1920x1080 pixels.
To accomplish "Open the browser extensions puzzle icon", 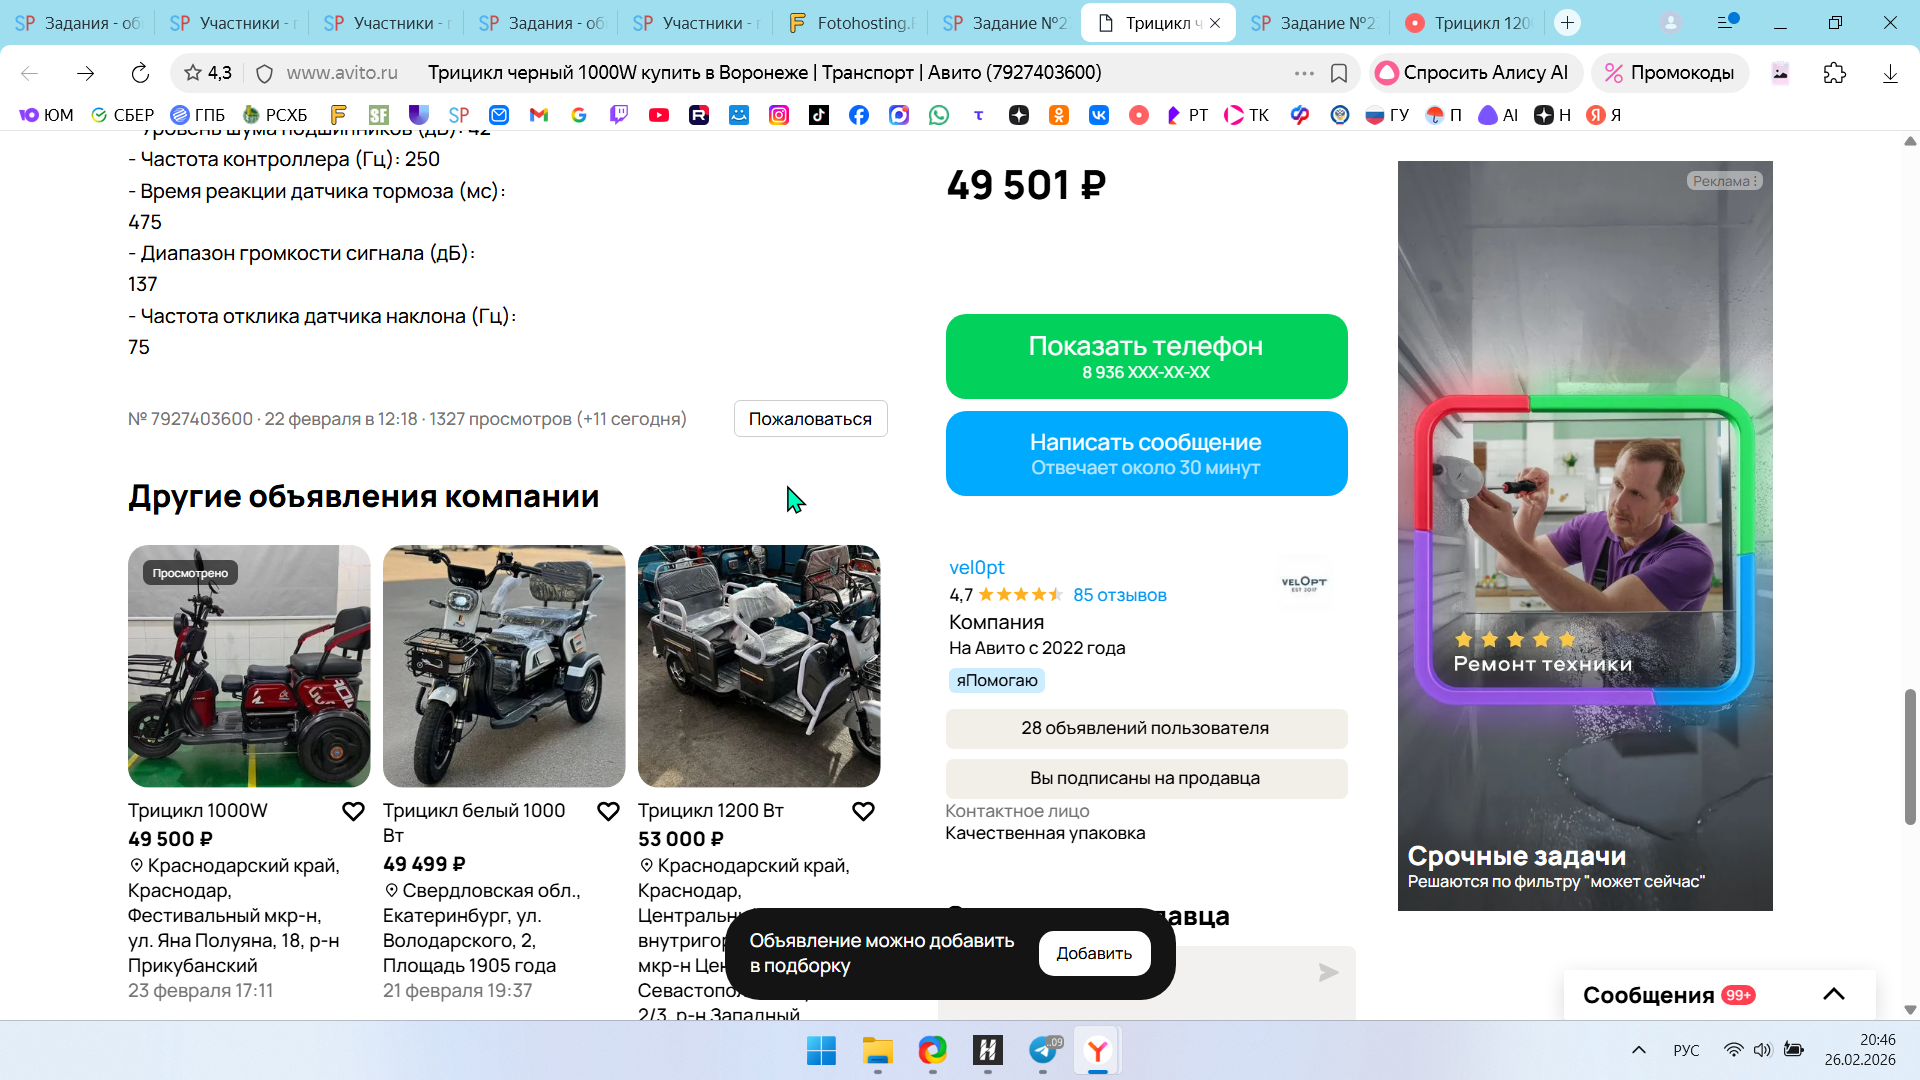I will click(x=1835, y=73).
